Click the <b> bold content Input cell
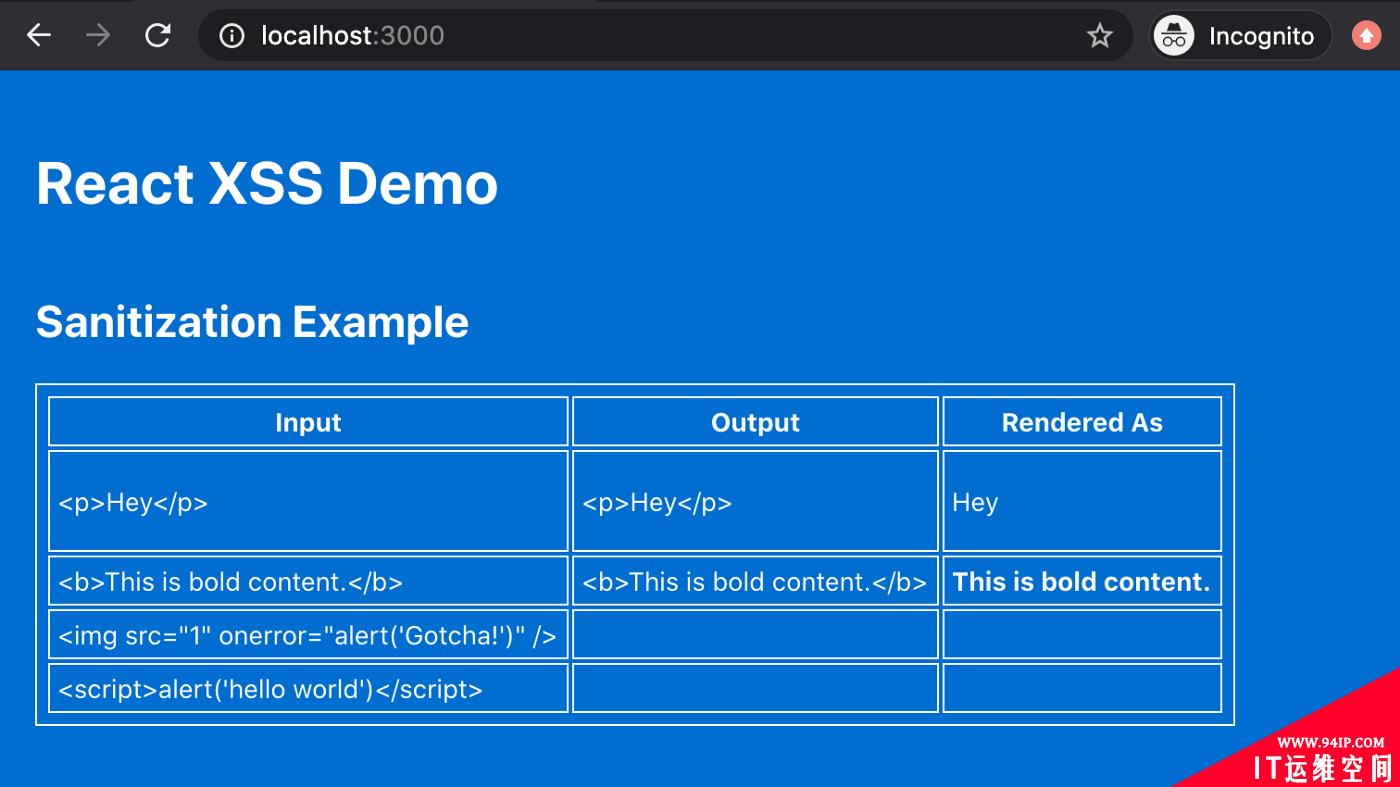The image size is (1400, 787). click(x=308, y=581)
